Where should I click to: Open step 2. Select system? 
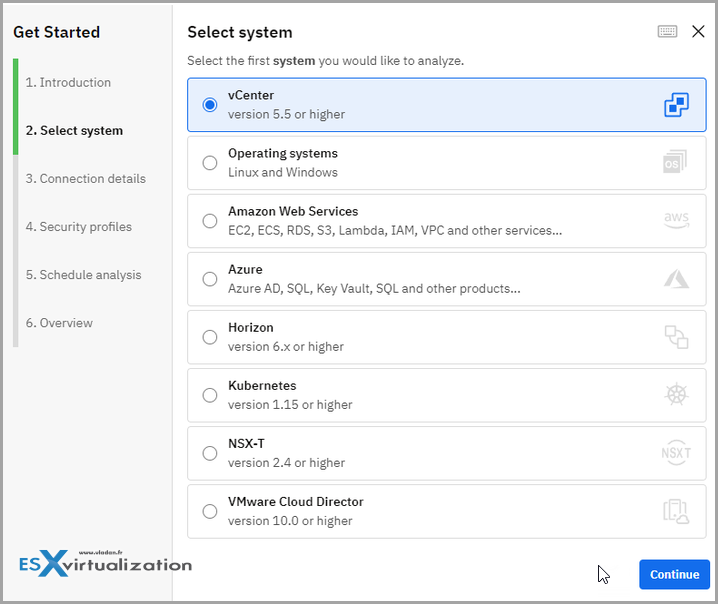(74, 131)
